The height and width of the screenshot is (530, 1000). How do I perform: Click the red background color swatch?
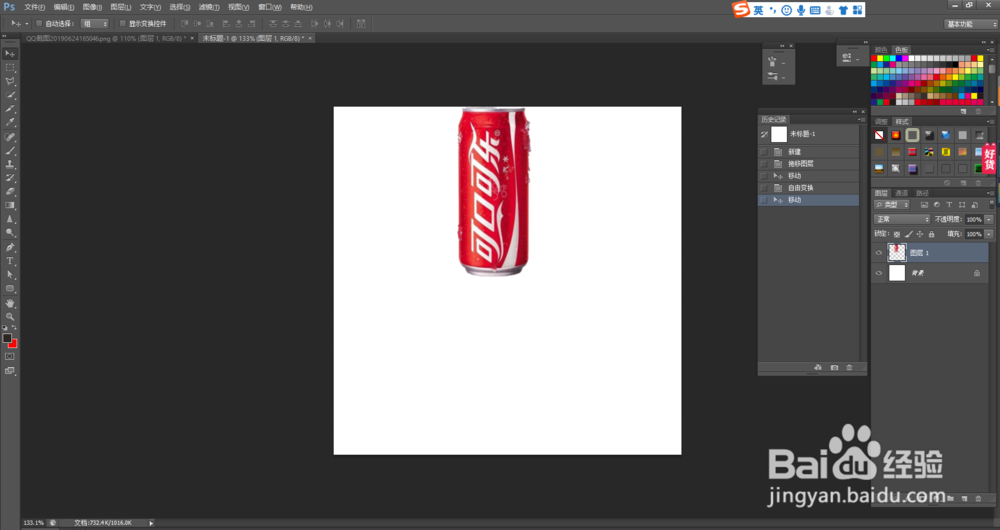point(13,344)
